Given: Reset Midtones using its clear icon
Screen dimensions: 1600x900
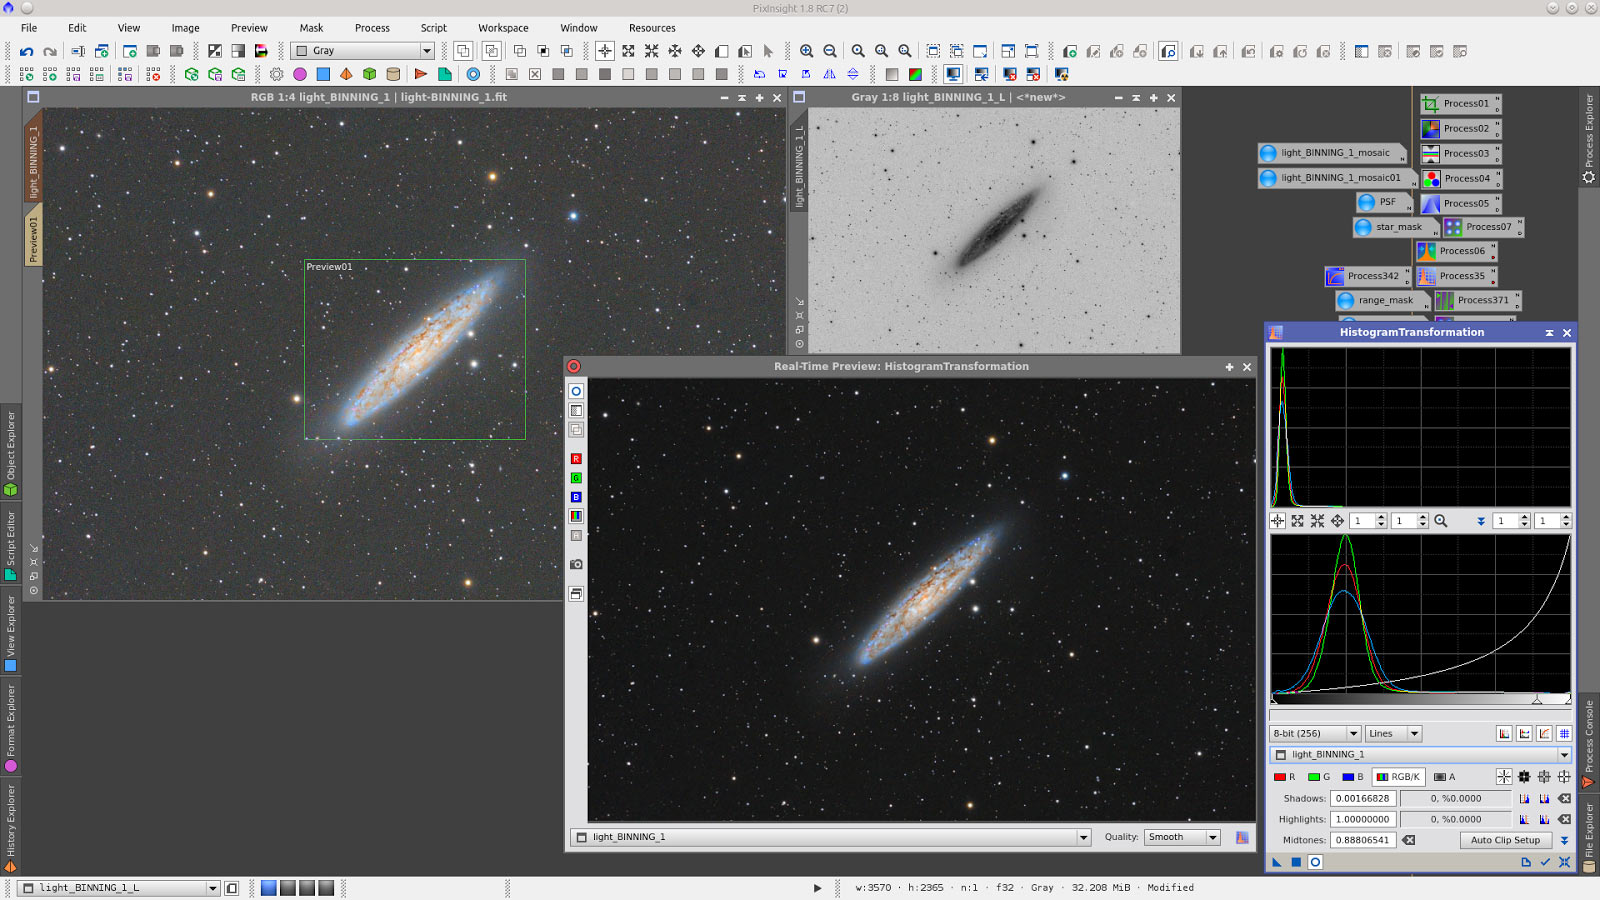Looking at the screenshot, I should click(x=1409, y=840).
